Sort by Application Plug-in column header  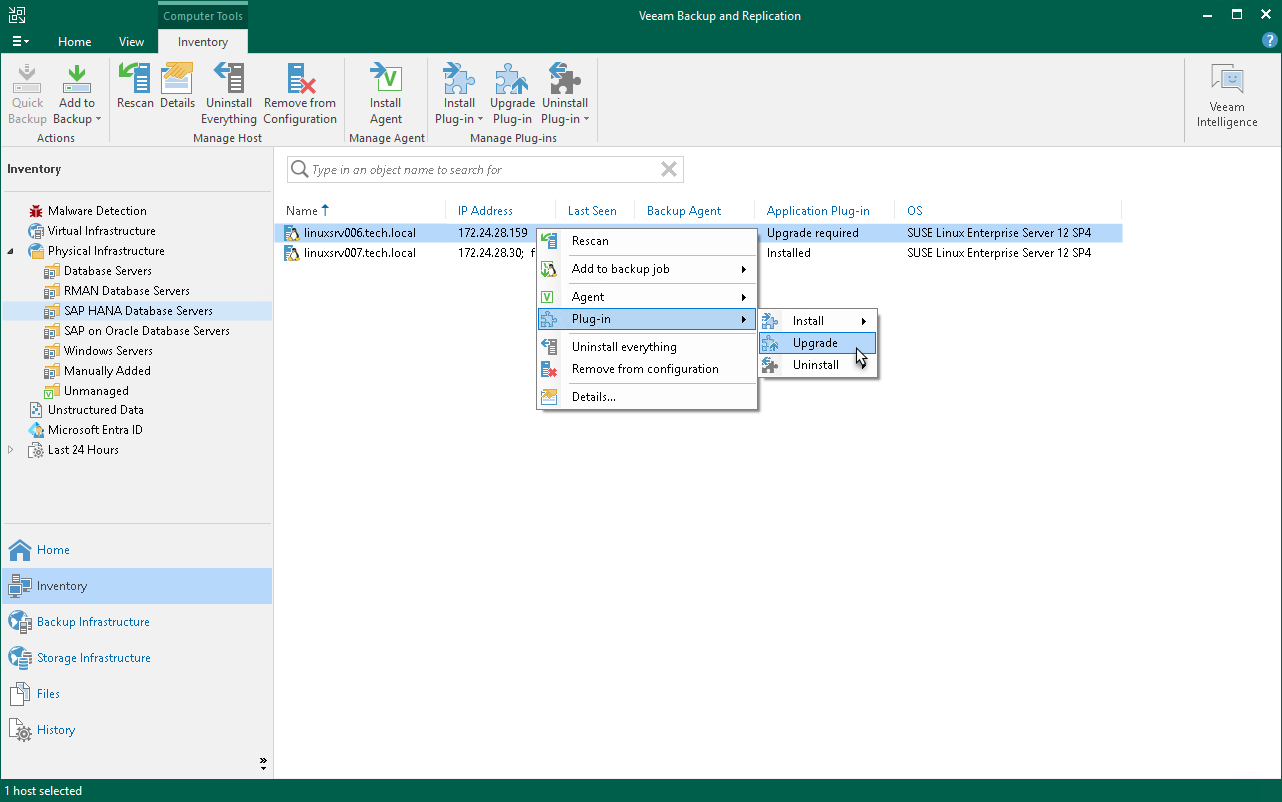pos(818,211)
